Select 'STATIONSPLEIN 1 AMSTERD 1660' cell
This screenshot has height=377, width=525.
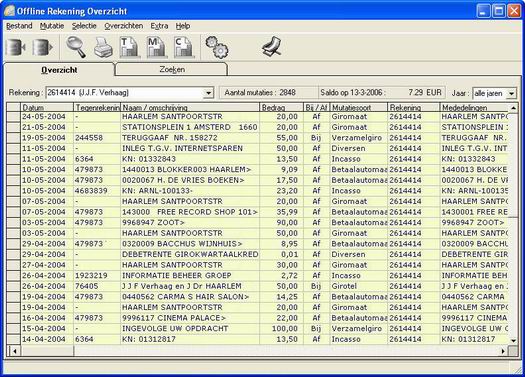click(x=190, y=127)
